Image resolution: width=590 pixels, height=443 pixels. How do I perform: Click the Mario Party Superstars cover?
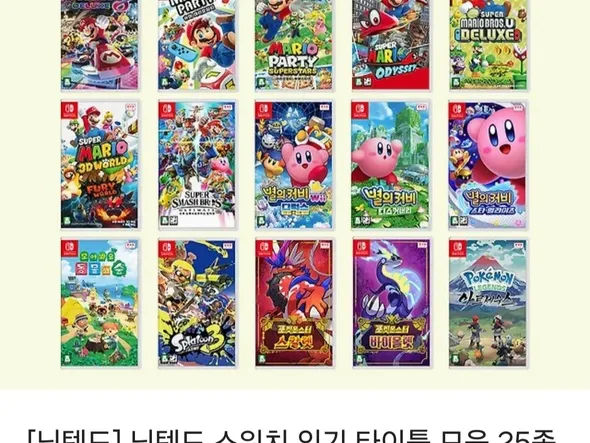coord(294,44)
